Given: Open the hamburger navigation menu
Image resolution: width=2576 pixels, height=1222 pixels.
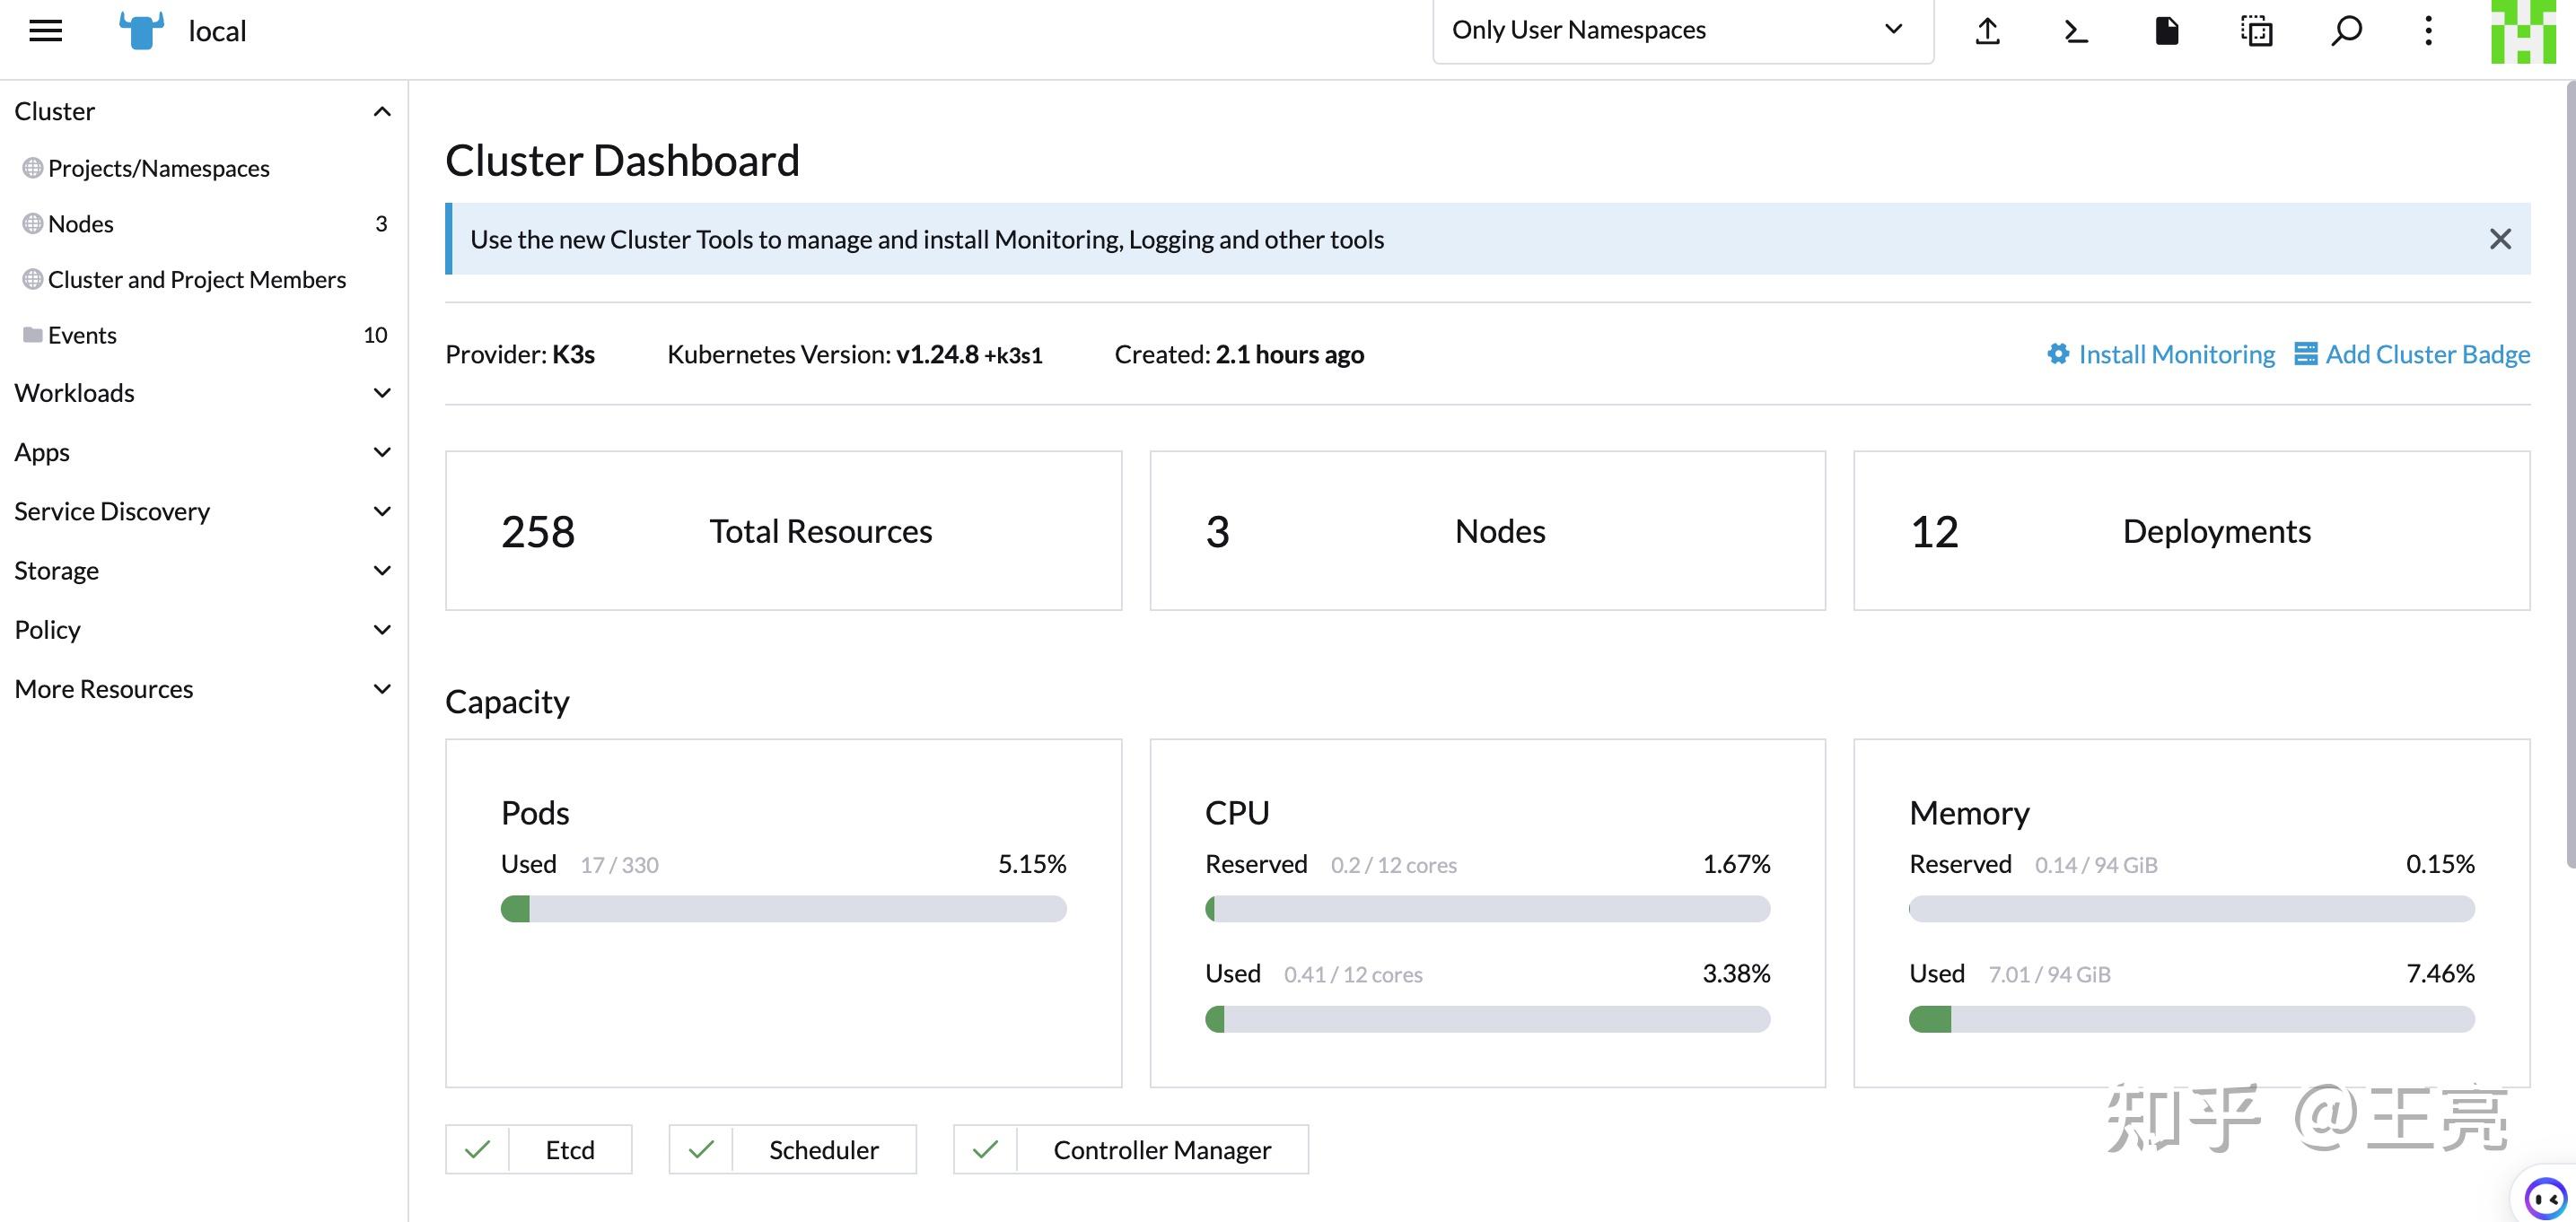Looking at the screenshot, I should click(45, 31).
